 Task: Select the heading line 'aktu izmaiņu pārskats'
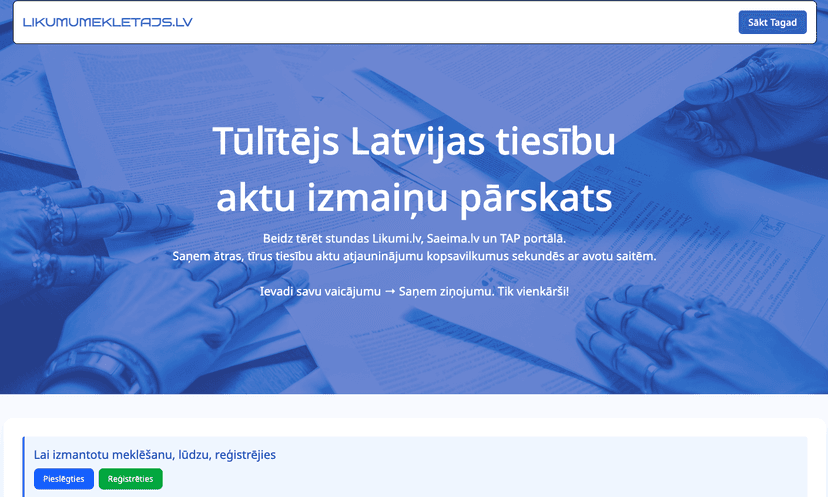point(414,198)
